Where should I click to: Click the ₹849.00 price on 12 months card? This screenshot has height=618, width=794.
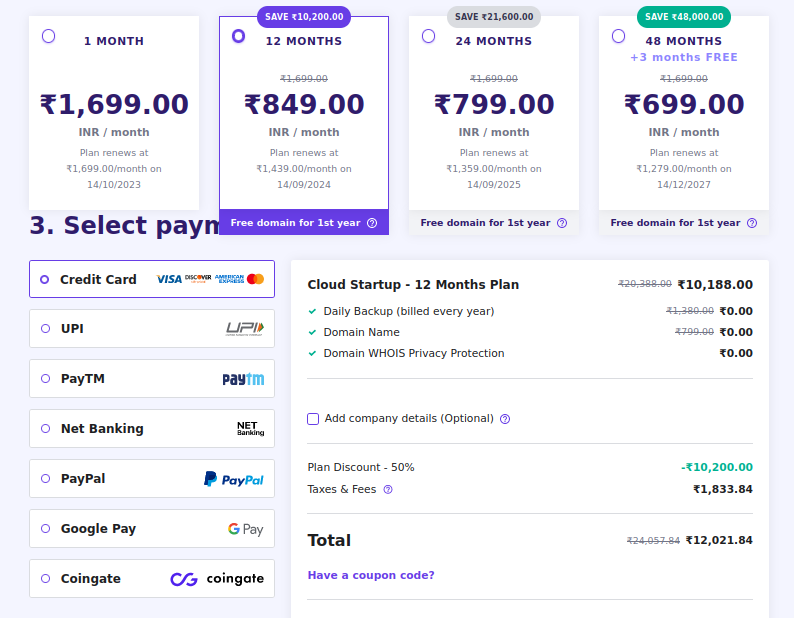coord(304,104)
